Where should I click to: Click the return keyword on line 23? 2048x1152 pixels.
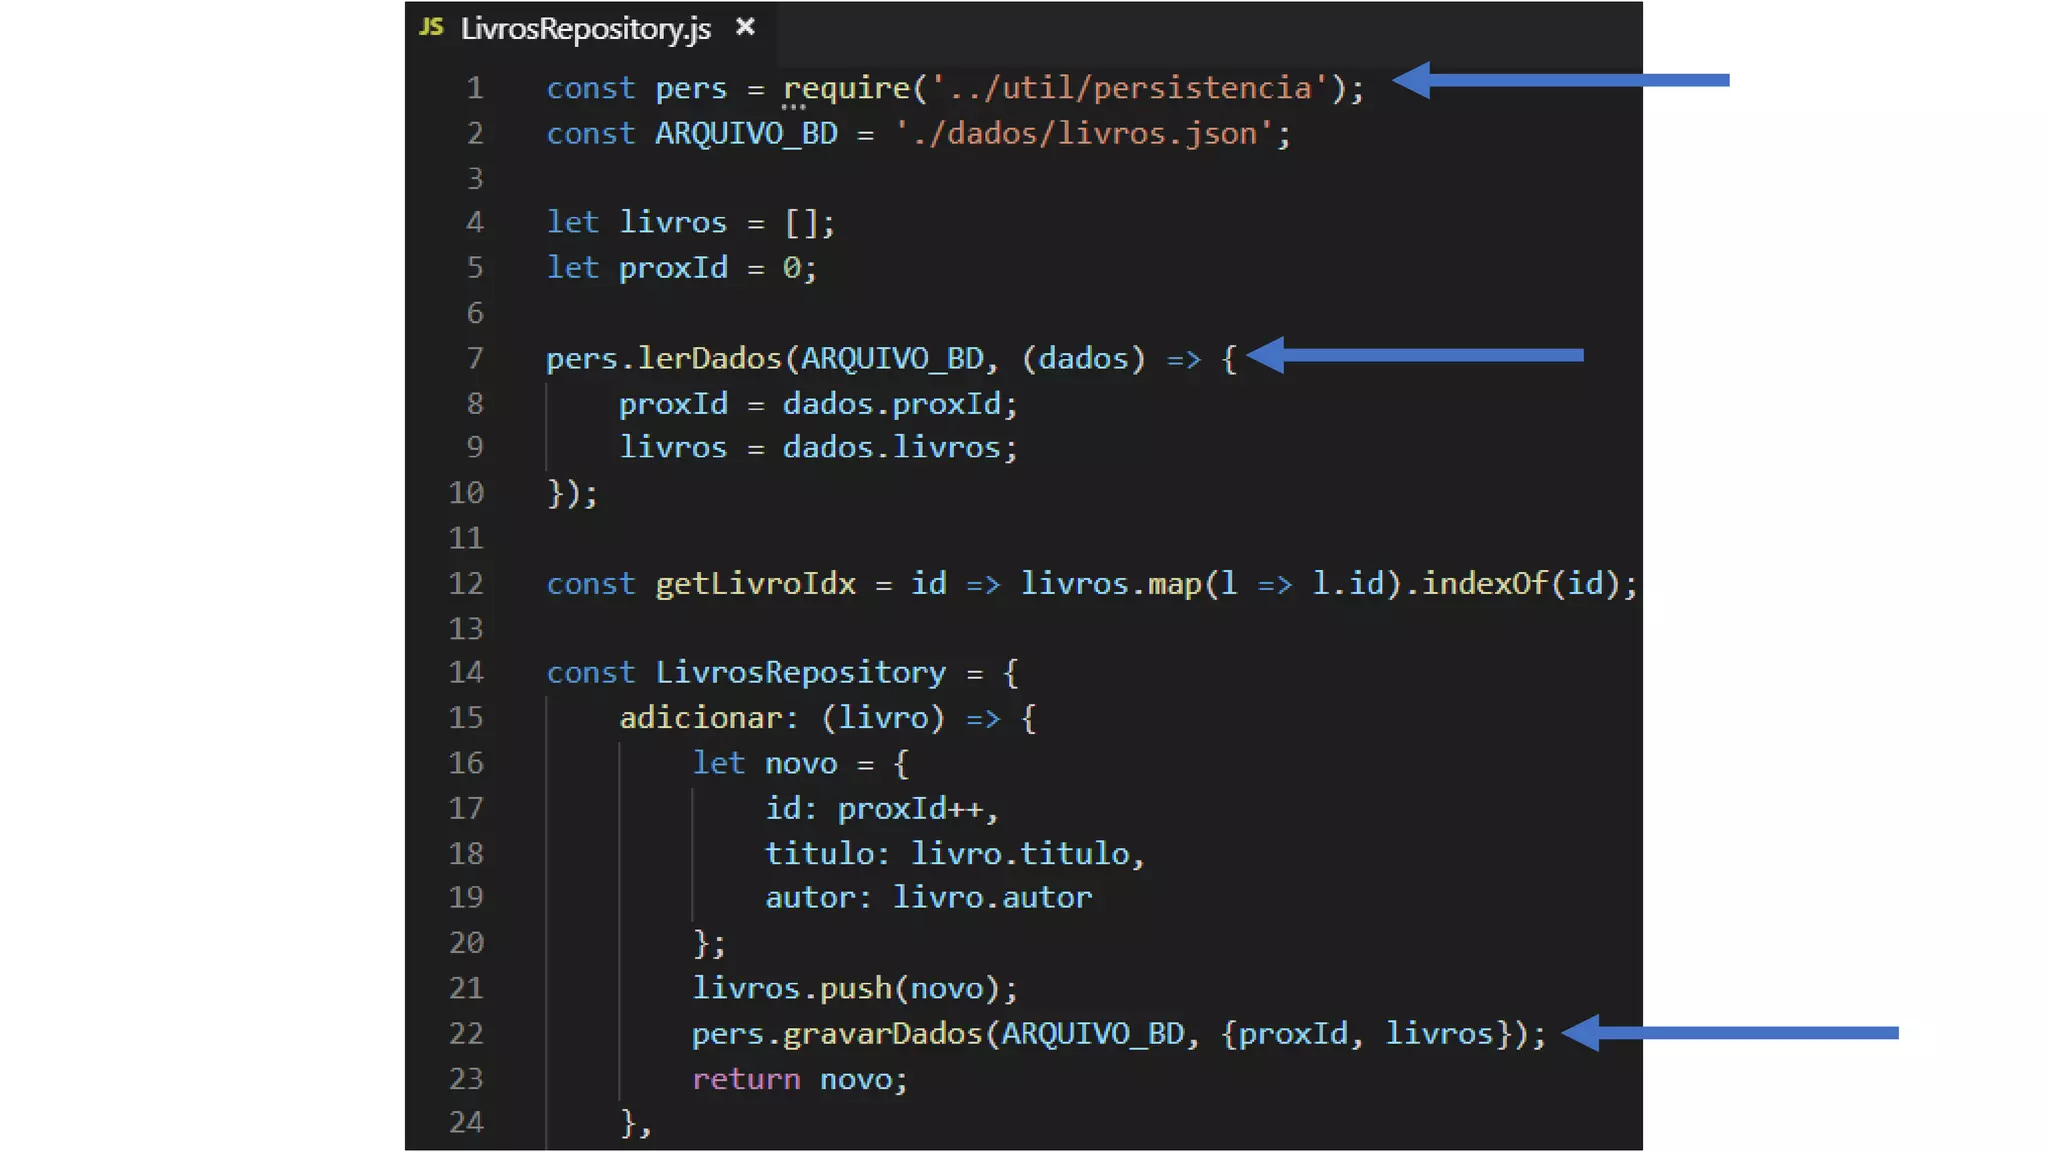(x=746, y=1079)
